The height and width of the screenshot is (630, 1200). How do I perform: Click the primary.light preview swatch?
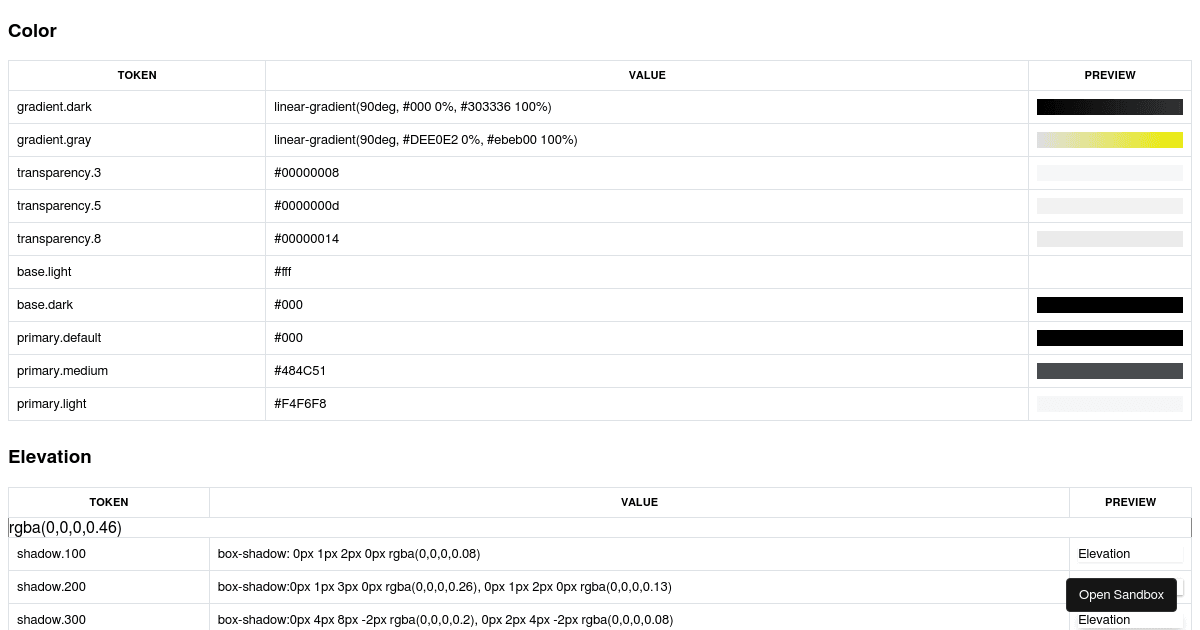pyautogui.click(x=1110, y=404)
